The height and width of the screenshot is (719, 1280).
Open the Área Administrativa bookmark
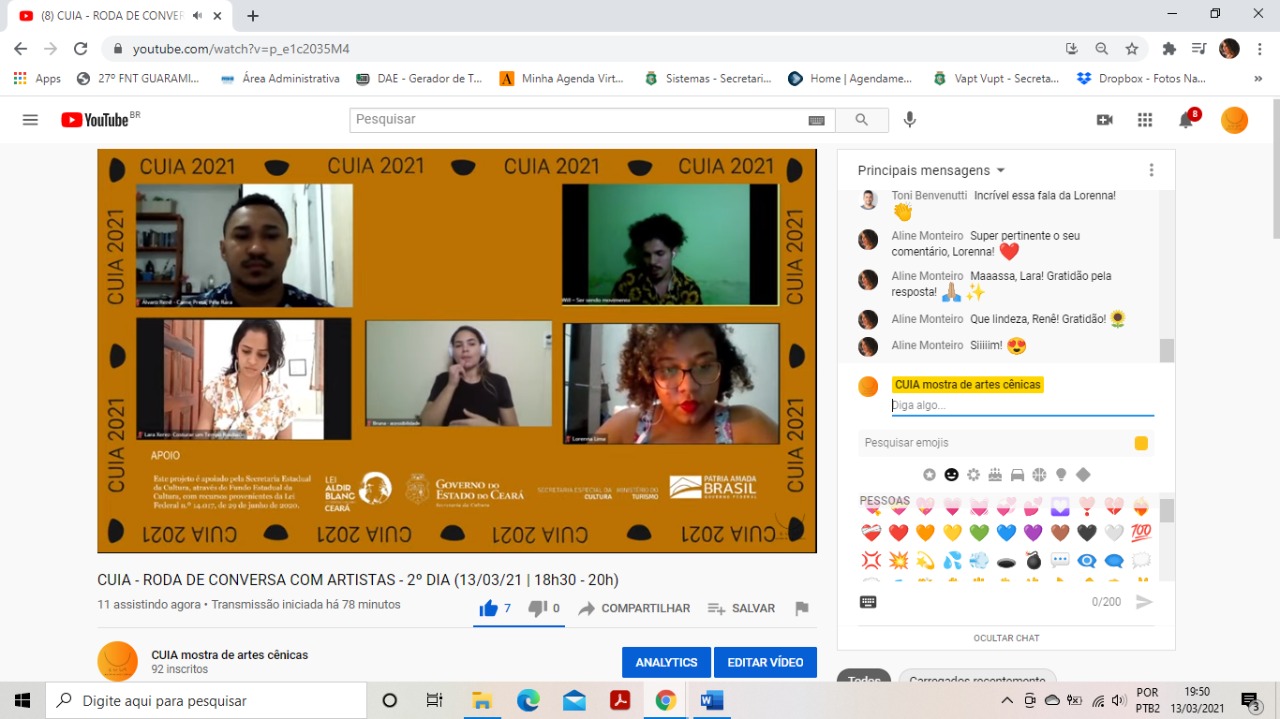coord(280,78)
